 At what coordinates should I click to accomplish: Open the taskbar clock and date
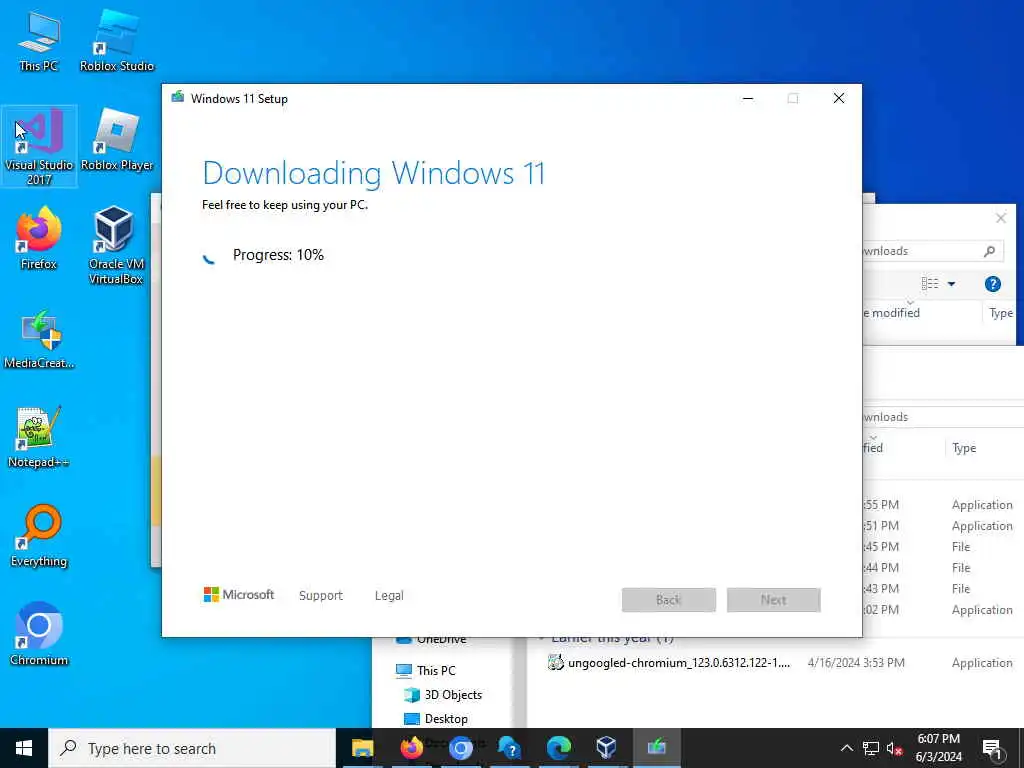(938, 748)
